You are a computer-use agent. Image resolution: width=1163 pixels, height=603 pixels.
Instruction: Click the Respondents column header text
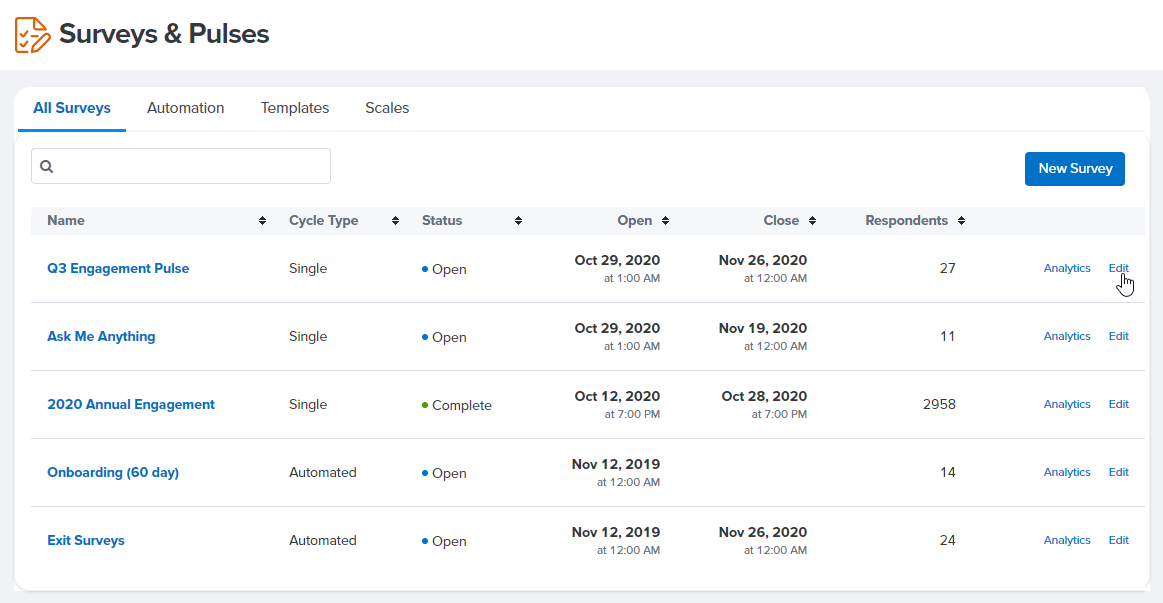tap(906, 220)
